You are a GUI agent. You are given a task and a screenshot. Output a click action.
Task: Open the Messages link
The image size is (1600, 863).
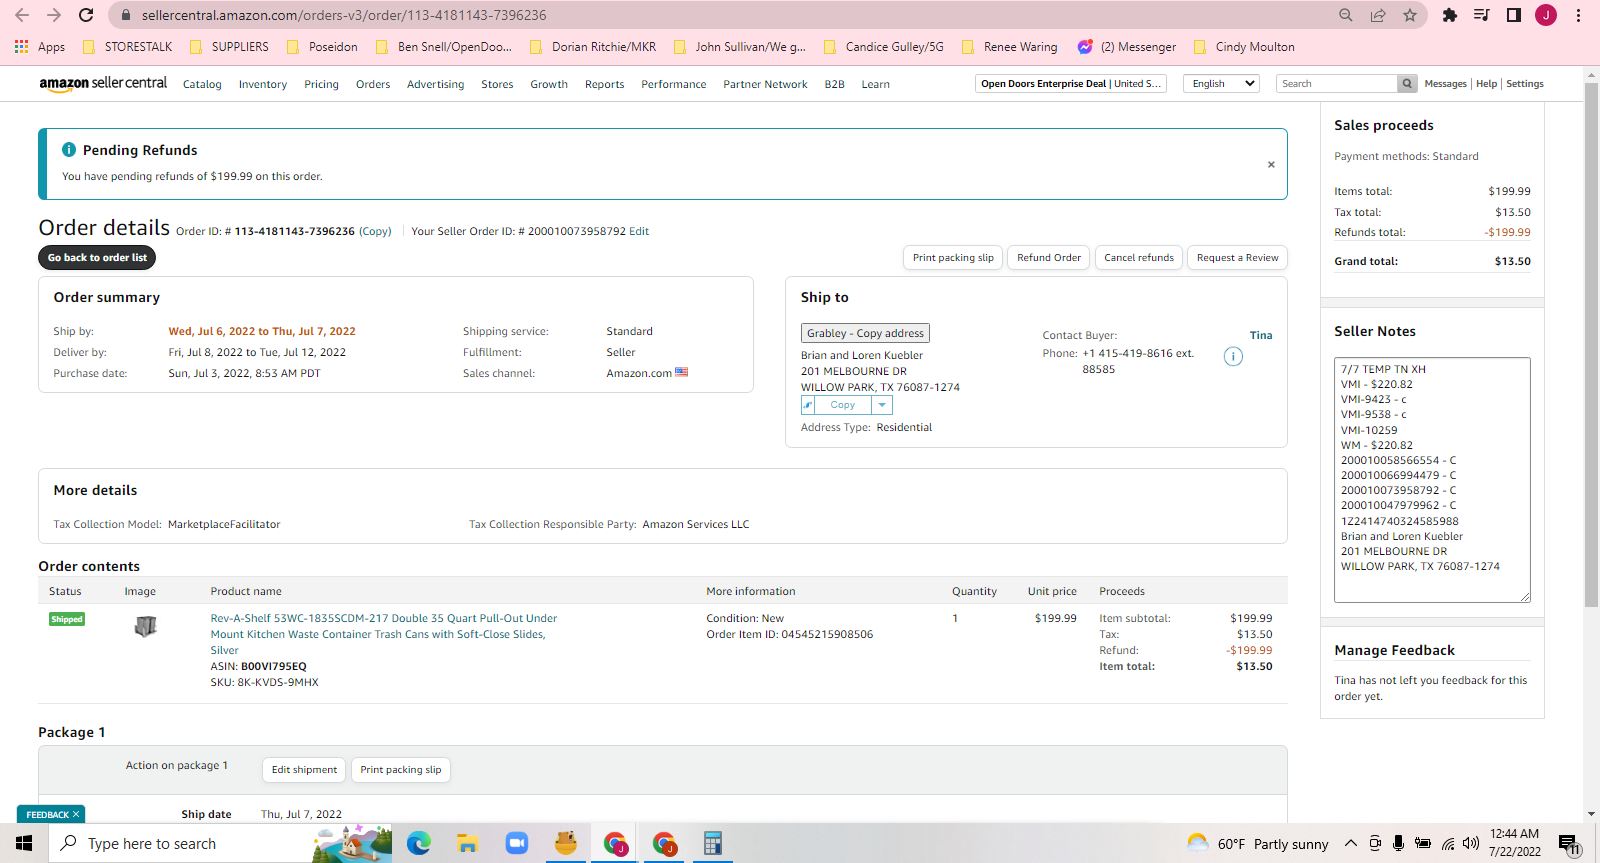pyautogui.click(x=1445, y=84)
